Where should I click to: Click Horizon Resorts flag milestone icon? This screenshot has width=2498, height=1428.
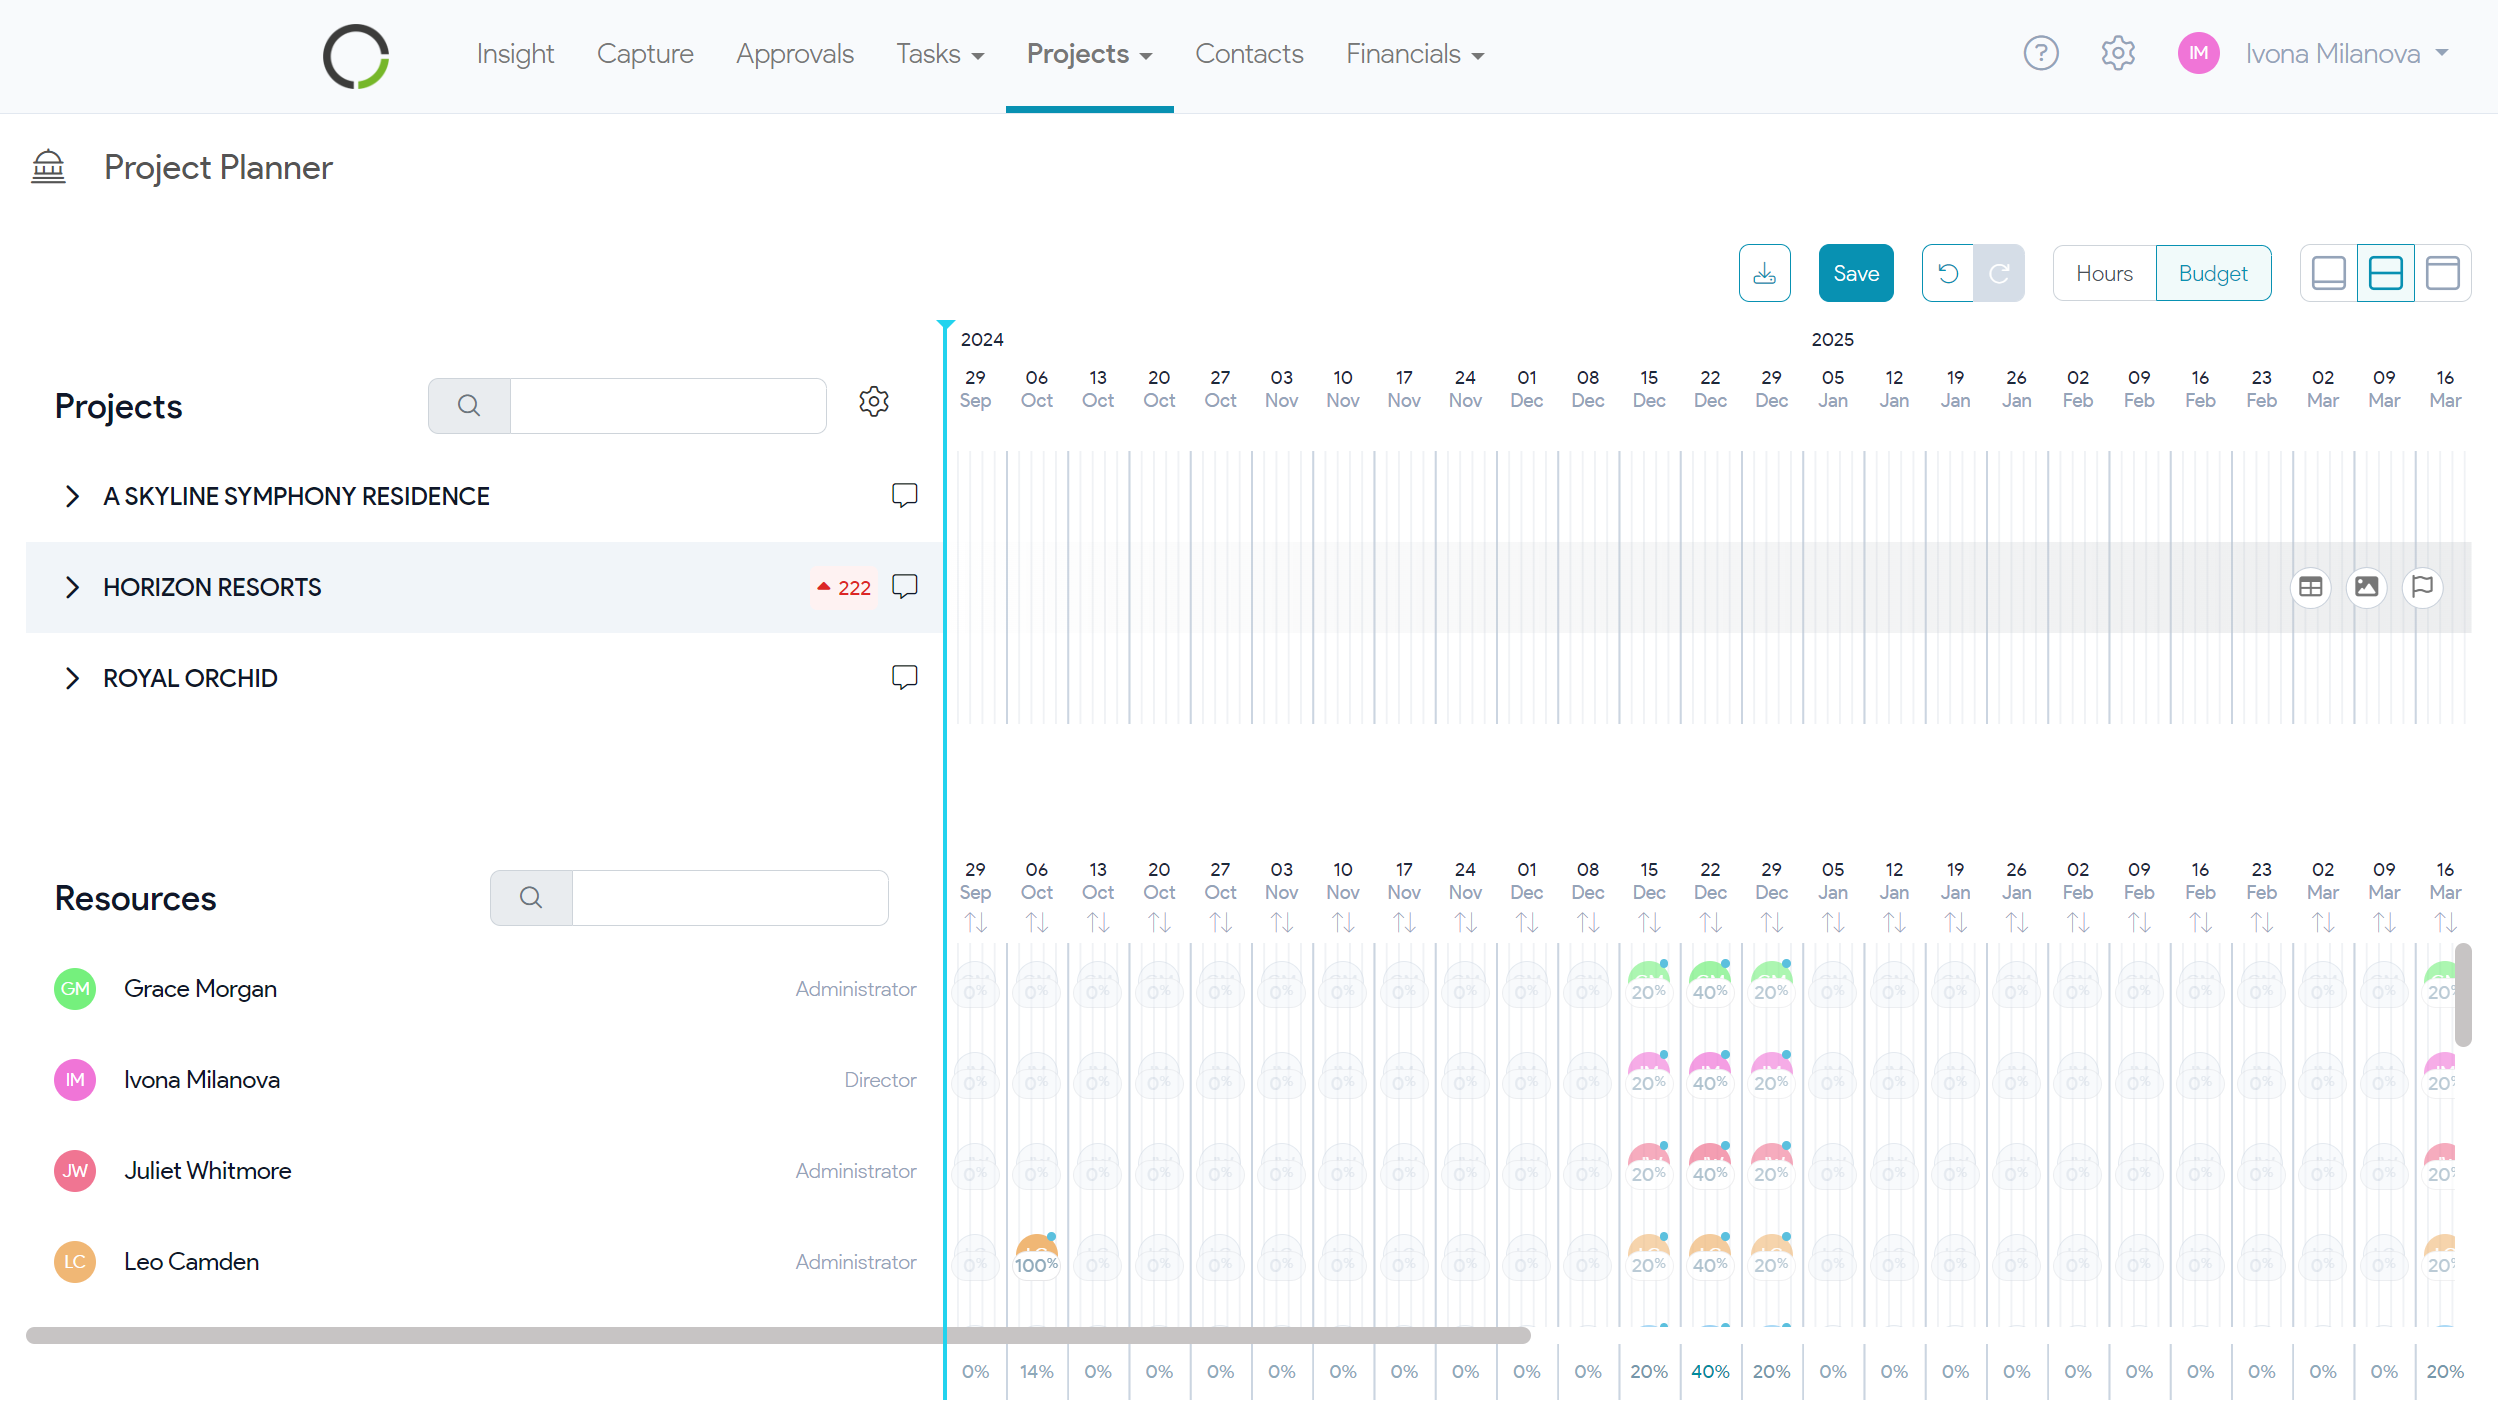[x=2422, y=587]
